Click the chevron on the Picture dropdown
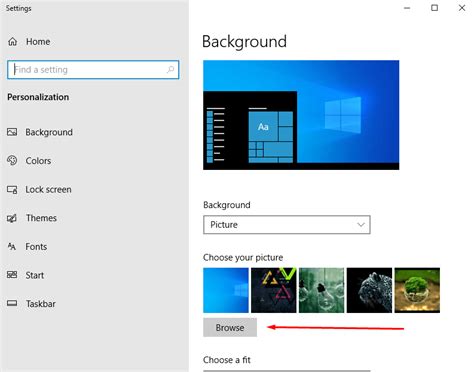Image resolution: width=474 pixels, height=372 pixels. [x=361, y=225]
